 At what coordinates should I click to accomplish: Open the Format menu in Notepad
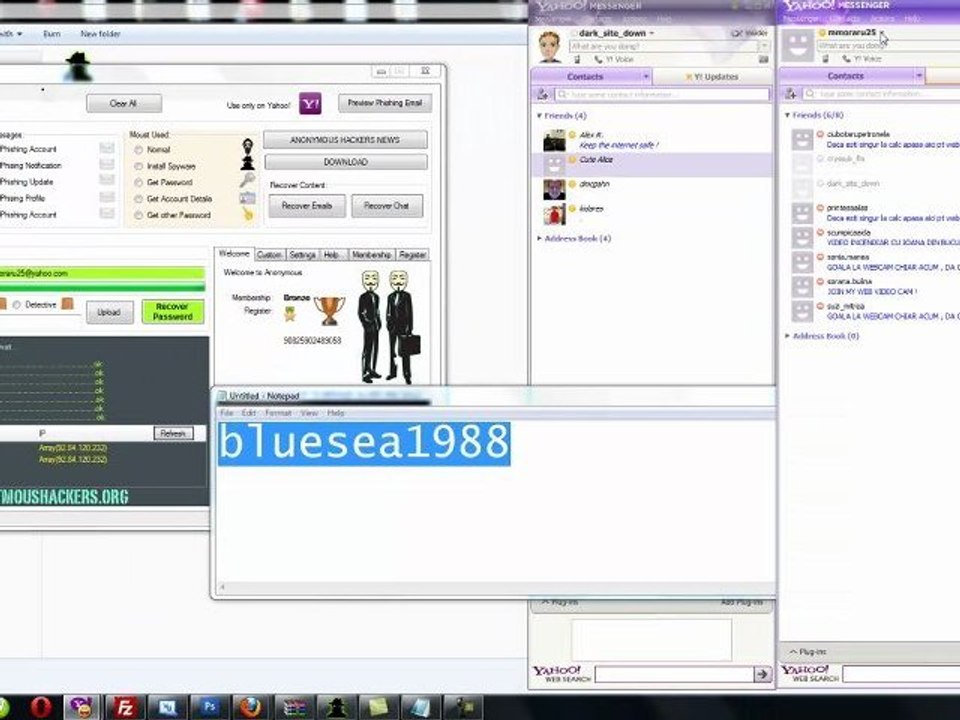coord(278,413)
